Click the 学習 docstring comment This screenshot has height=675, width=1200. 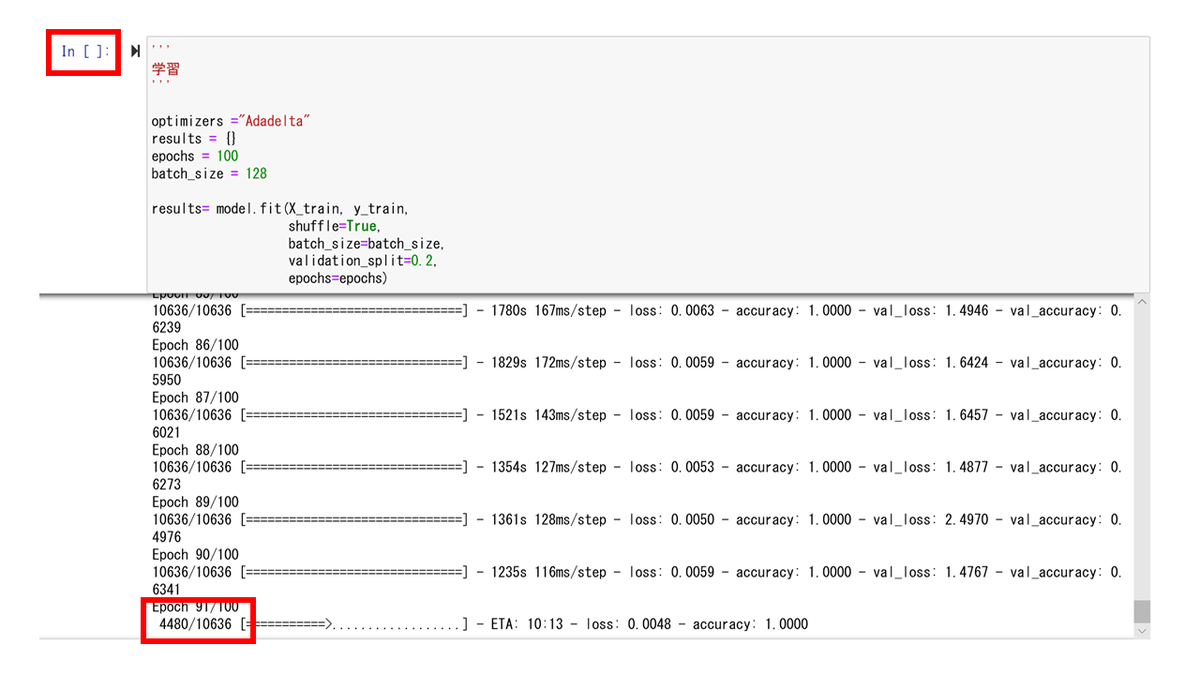tap(165, 69)
